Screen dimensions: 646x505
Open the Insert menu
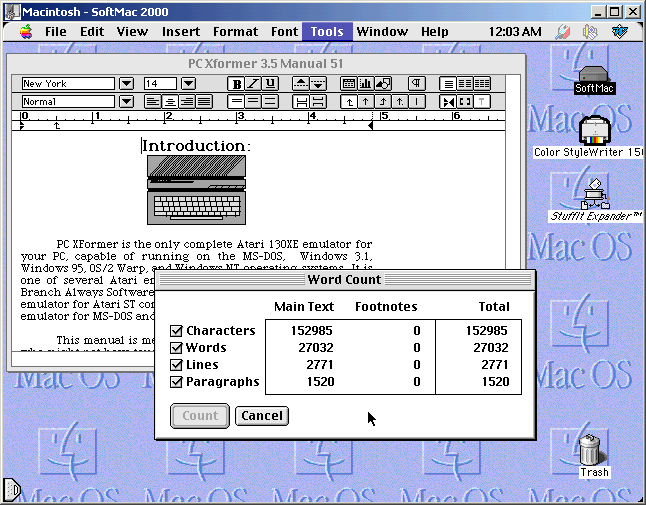181,32
